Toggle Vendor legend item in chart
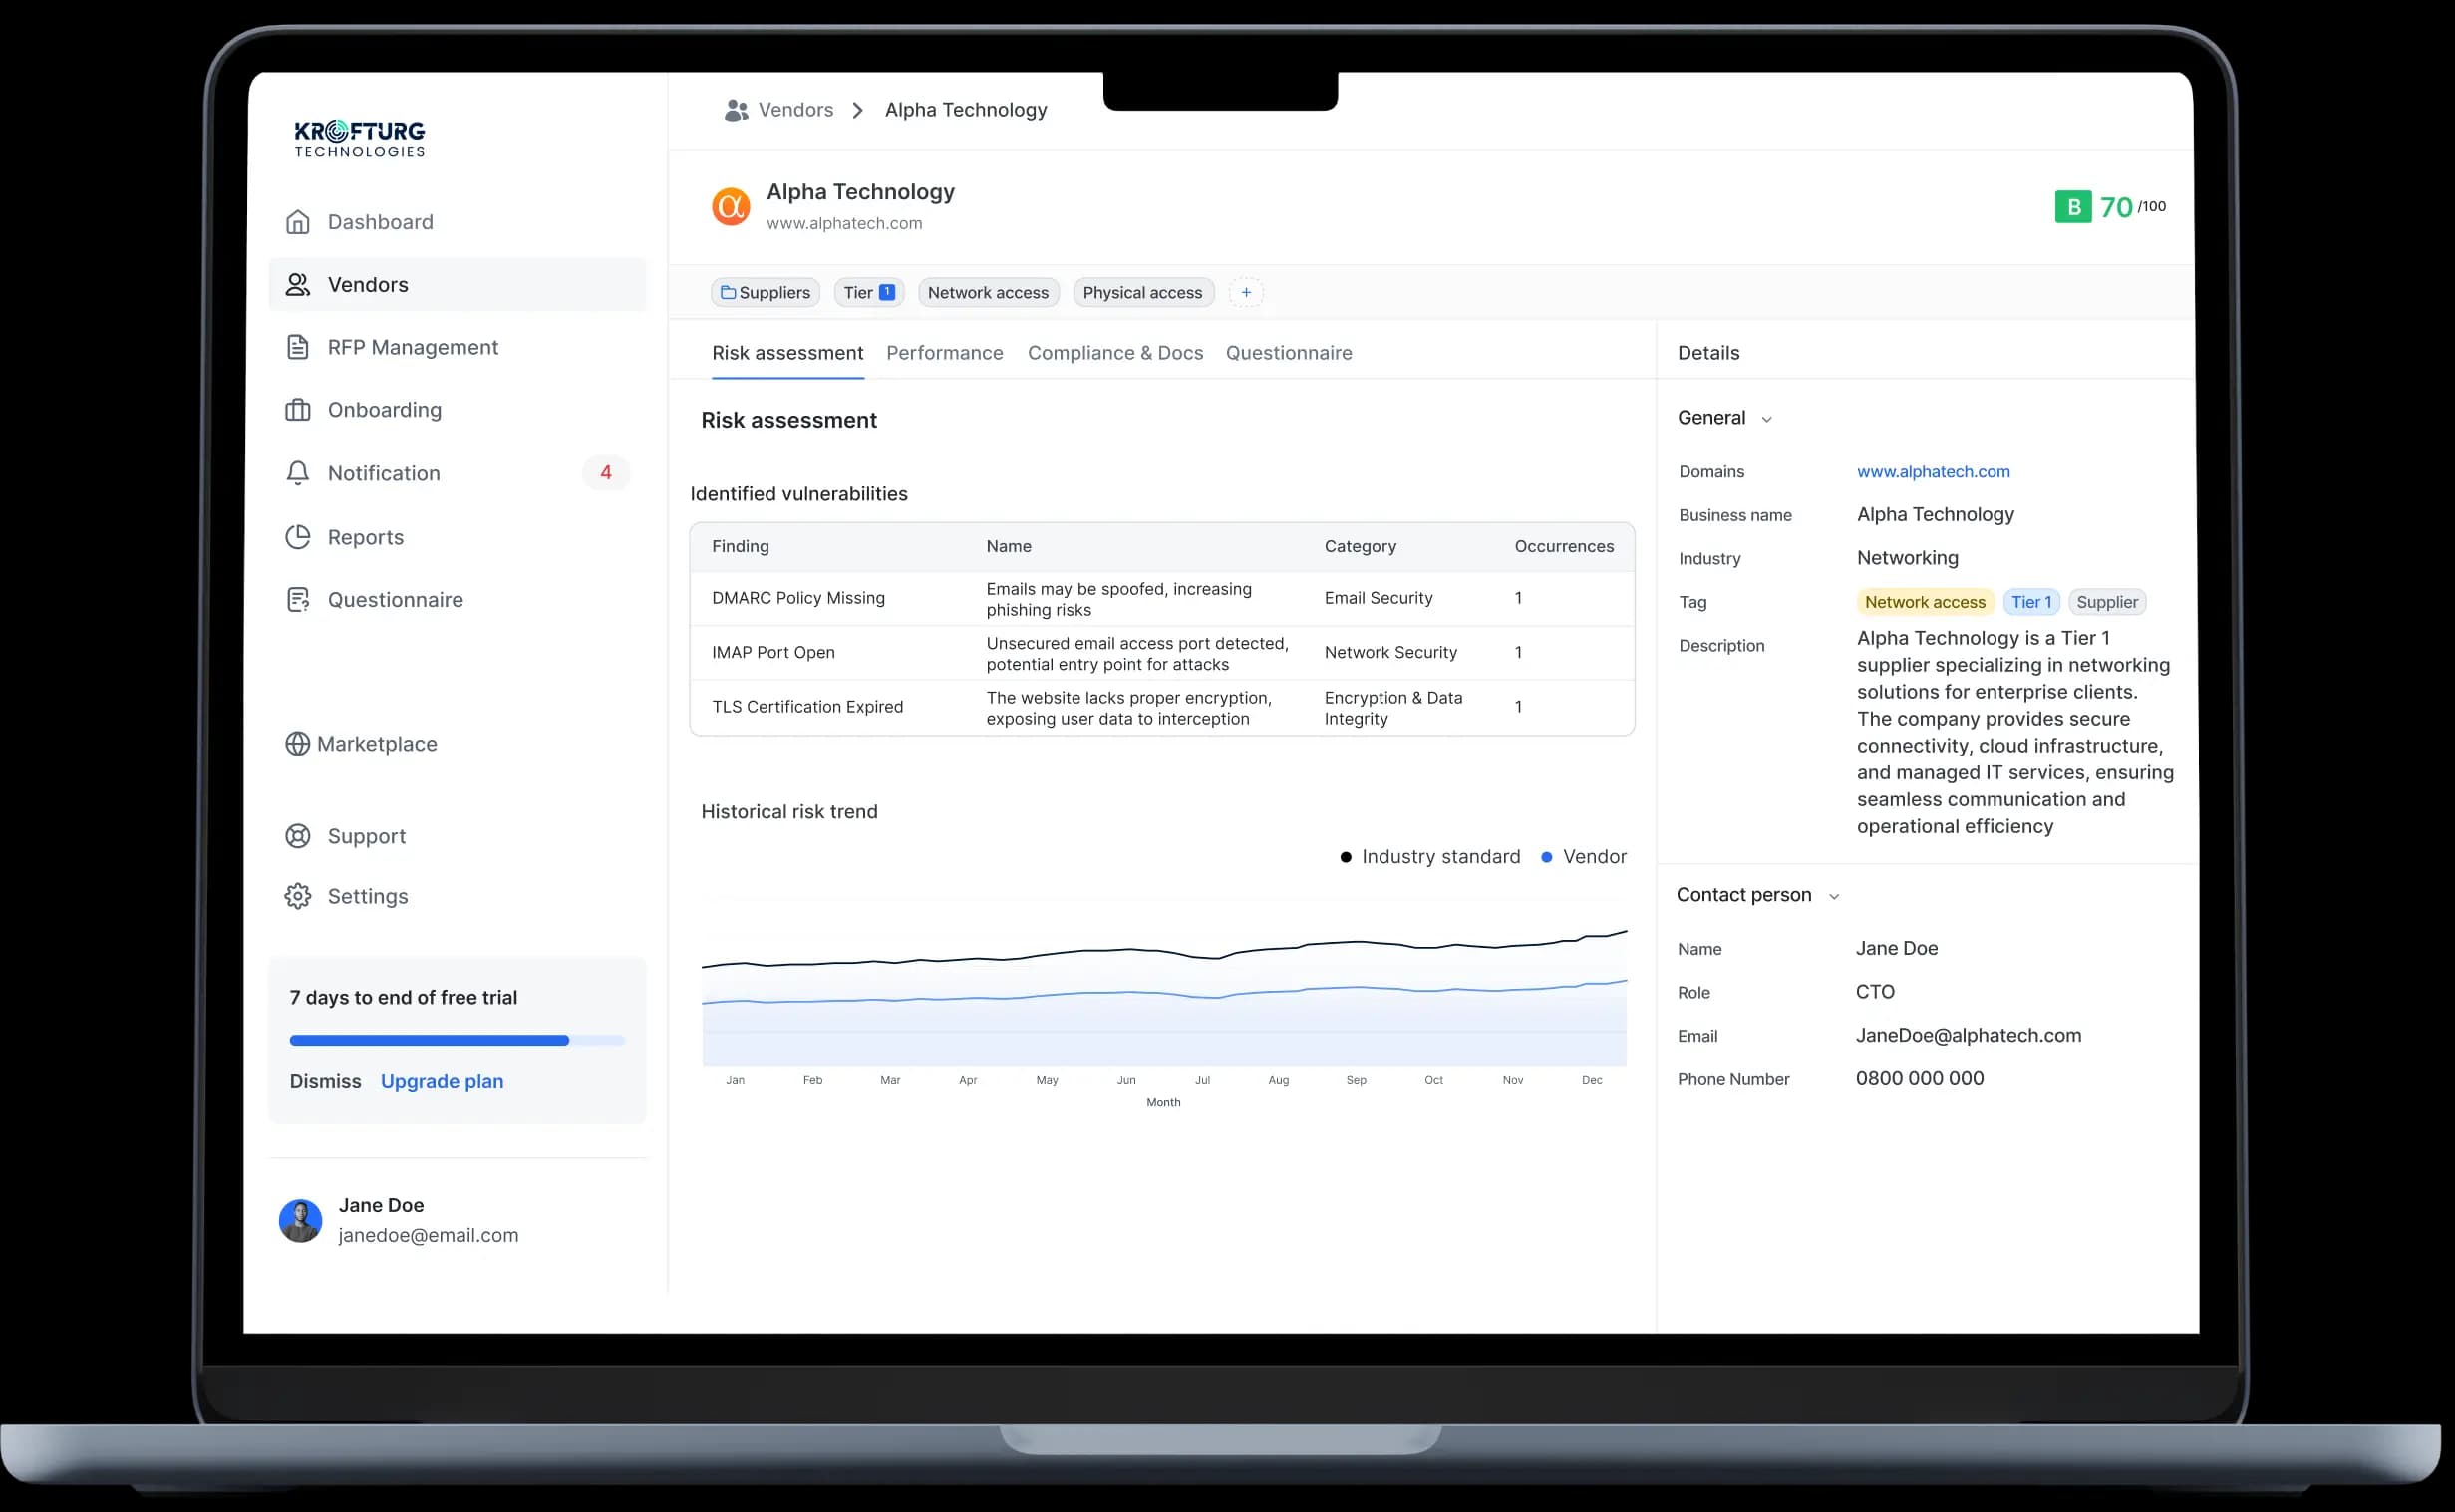 [x=1584, y=857]
